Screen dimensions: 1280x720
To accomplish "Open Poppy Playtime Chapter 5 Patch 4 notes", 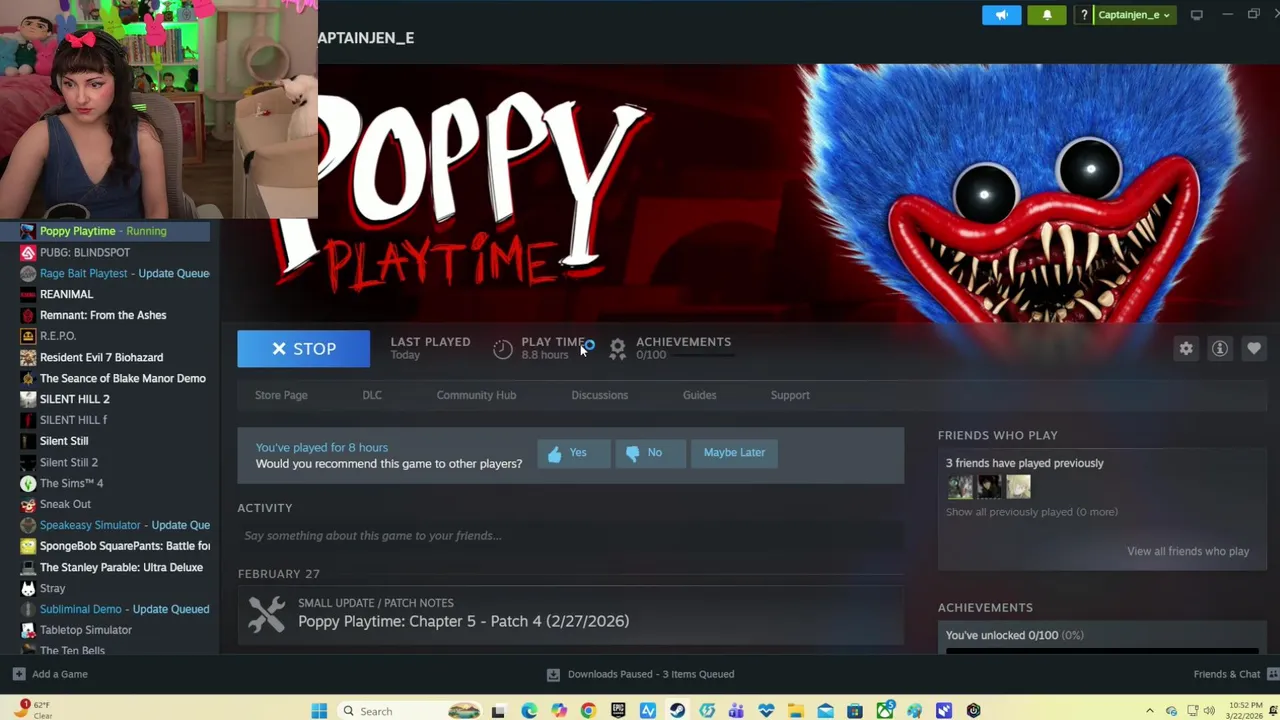I will (x=463, y=621).
